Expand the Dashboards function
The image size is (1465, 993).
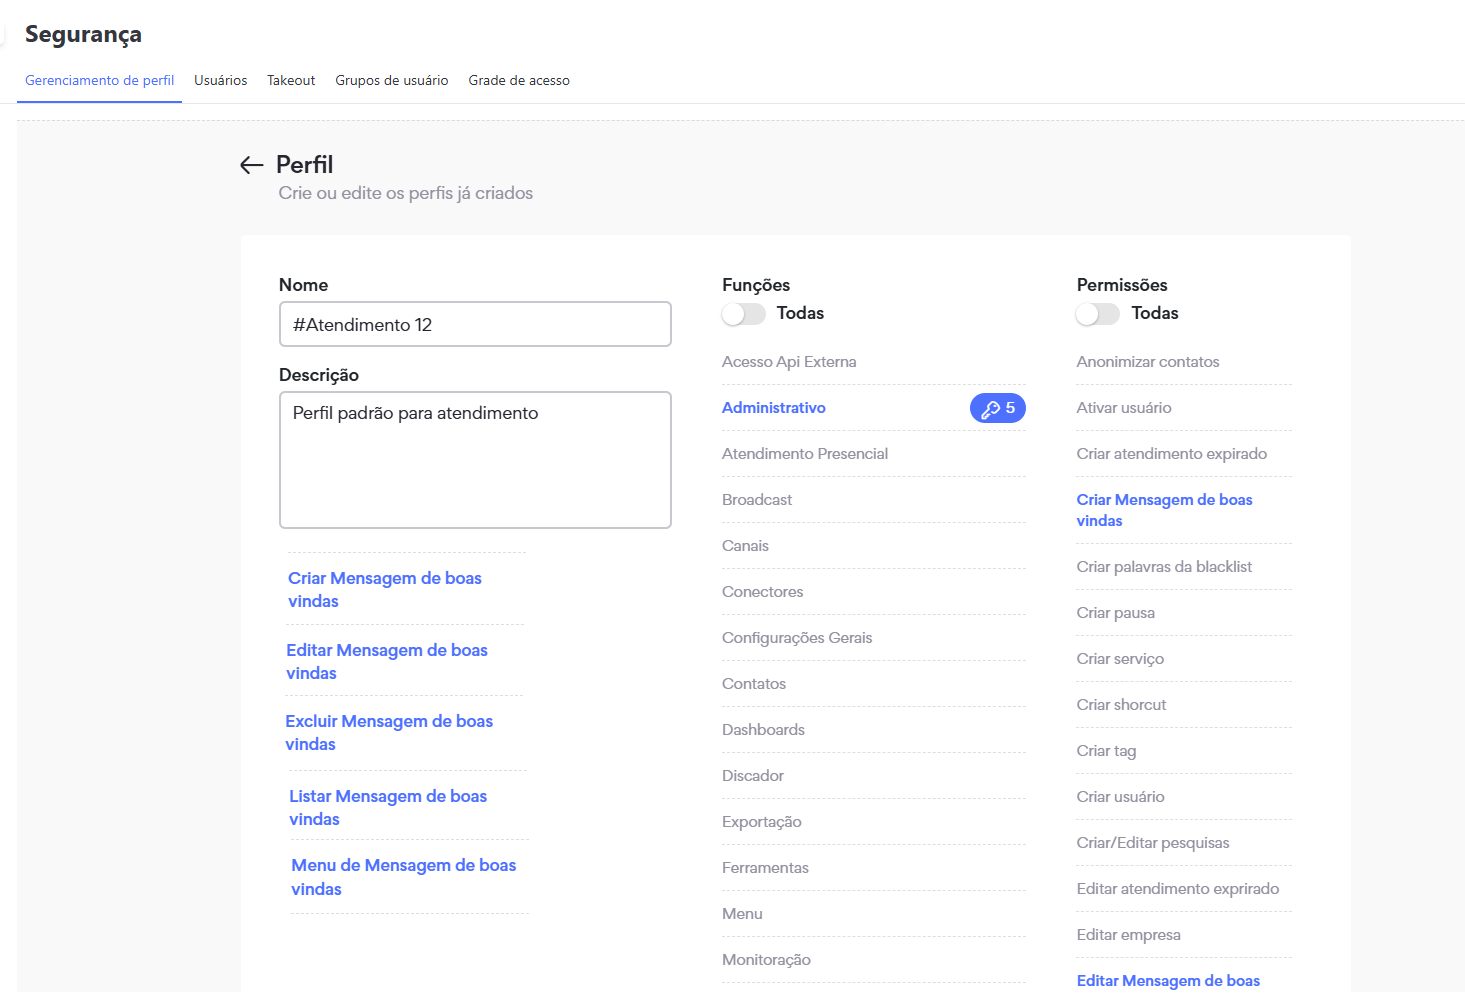(x=763, y=730)
